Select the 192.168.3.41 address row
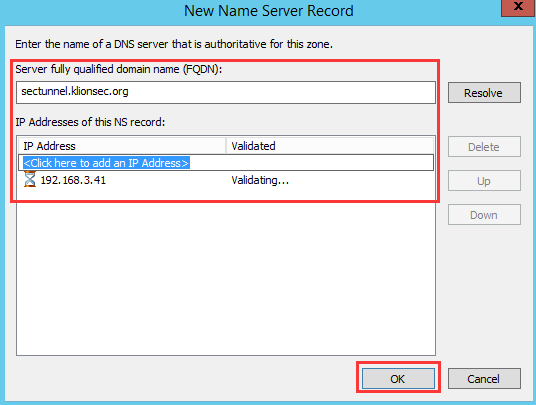The image size is (536, 405). tap(226, 180)
